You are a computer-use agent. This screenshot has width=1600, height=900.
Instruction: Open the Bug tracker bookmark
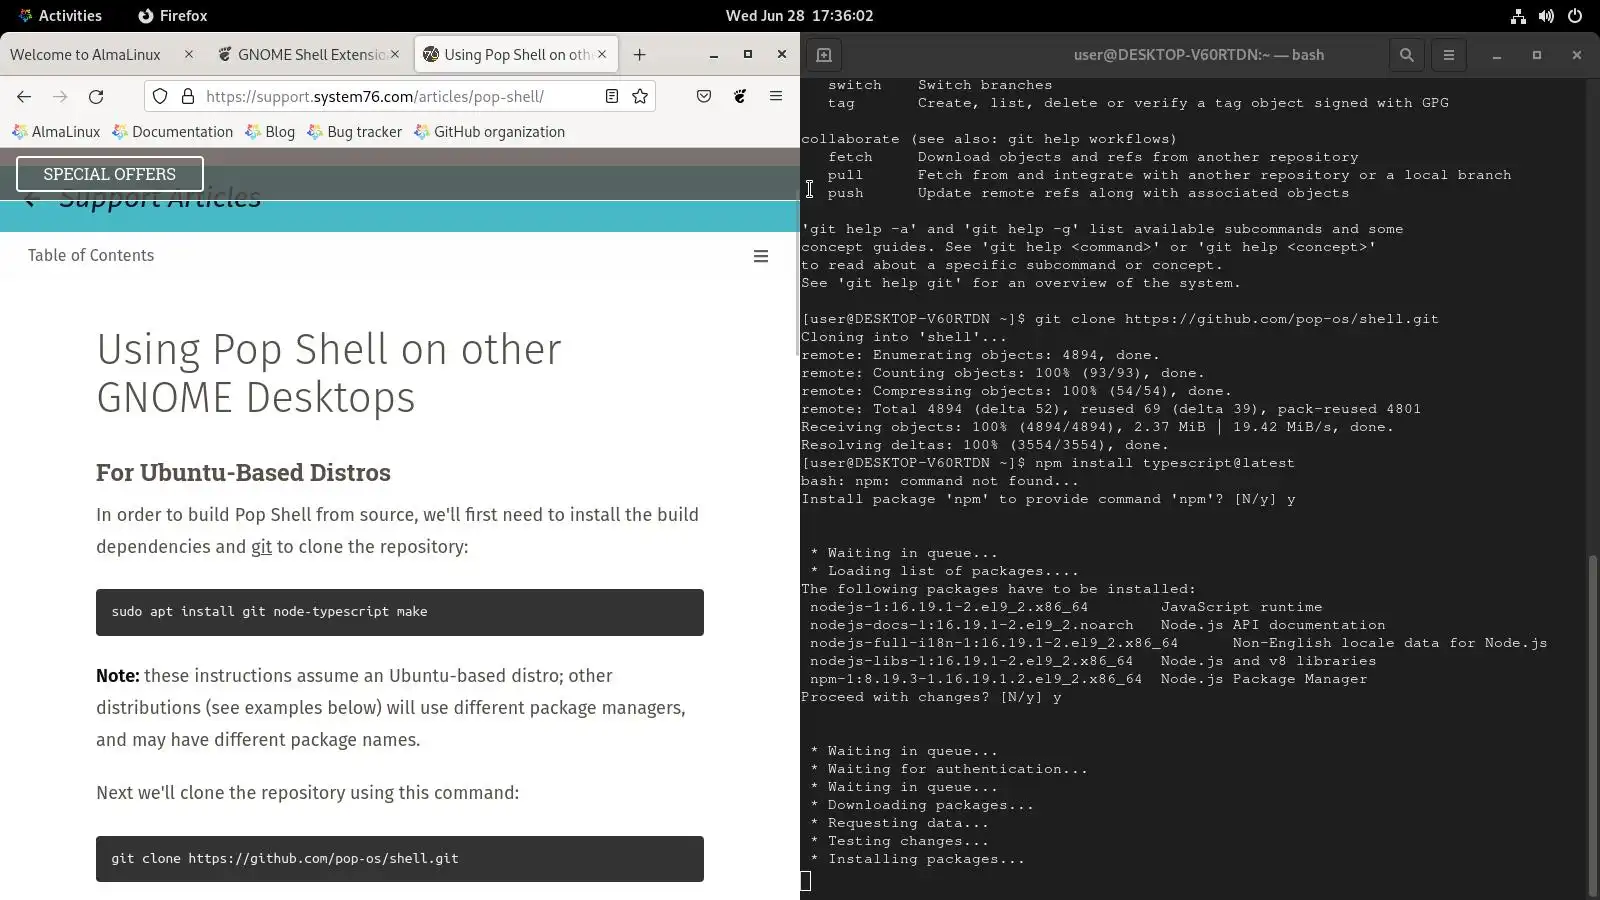click(355, 132)
